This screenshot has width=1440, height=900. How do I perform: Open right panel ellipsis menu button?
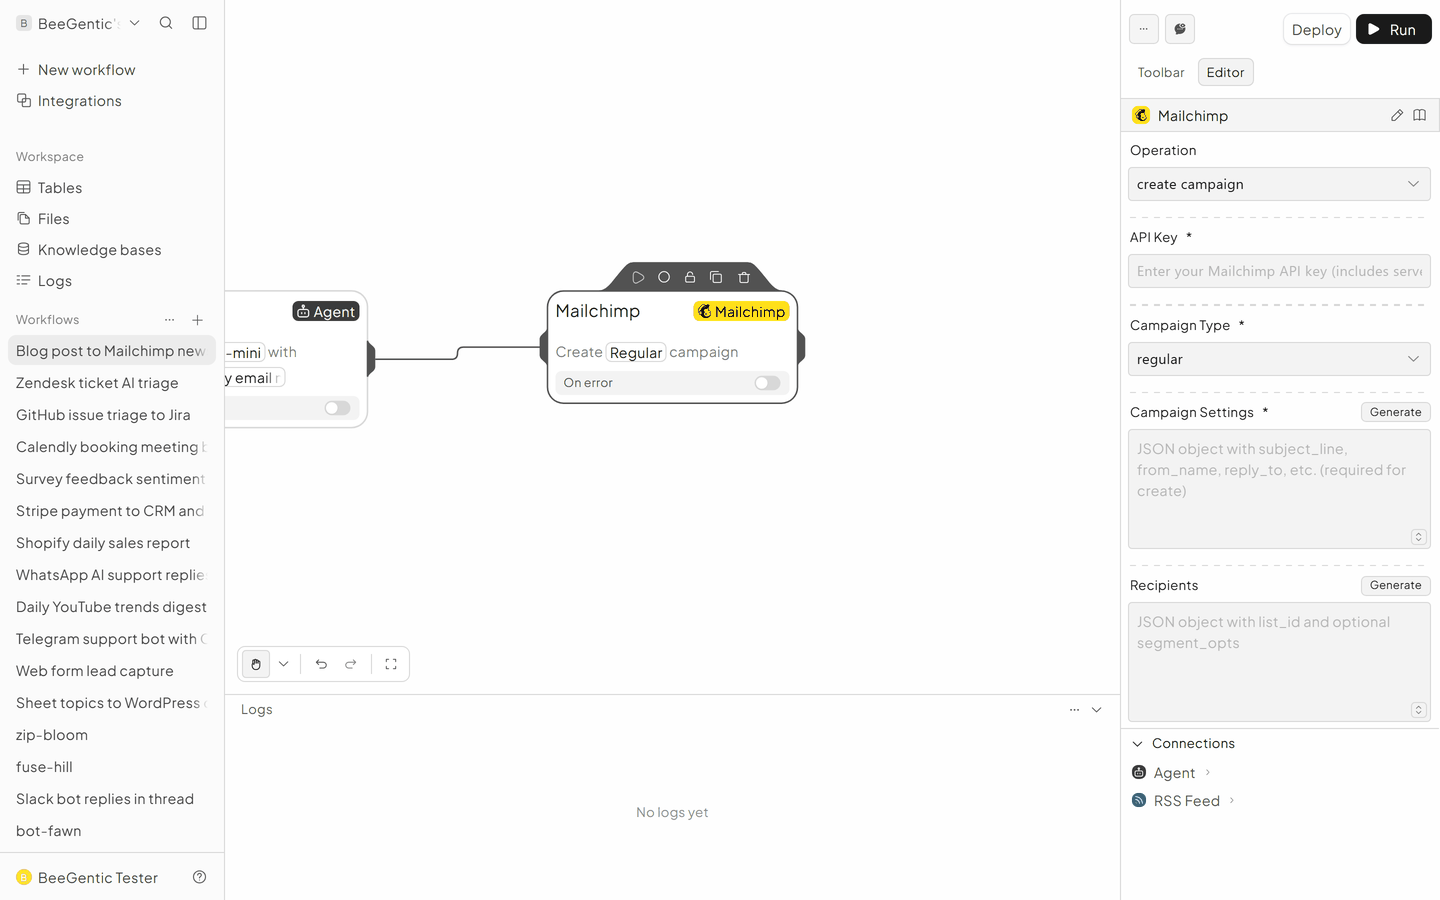[x=1144, y=29]
